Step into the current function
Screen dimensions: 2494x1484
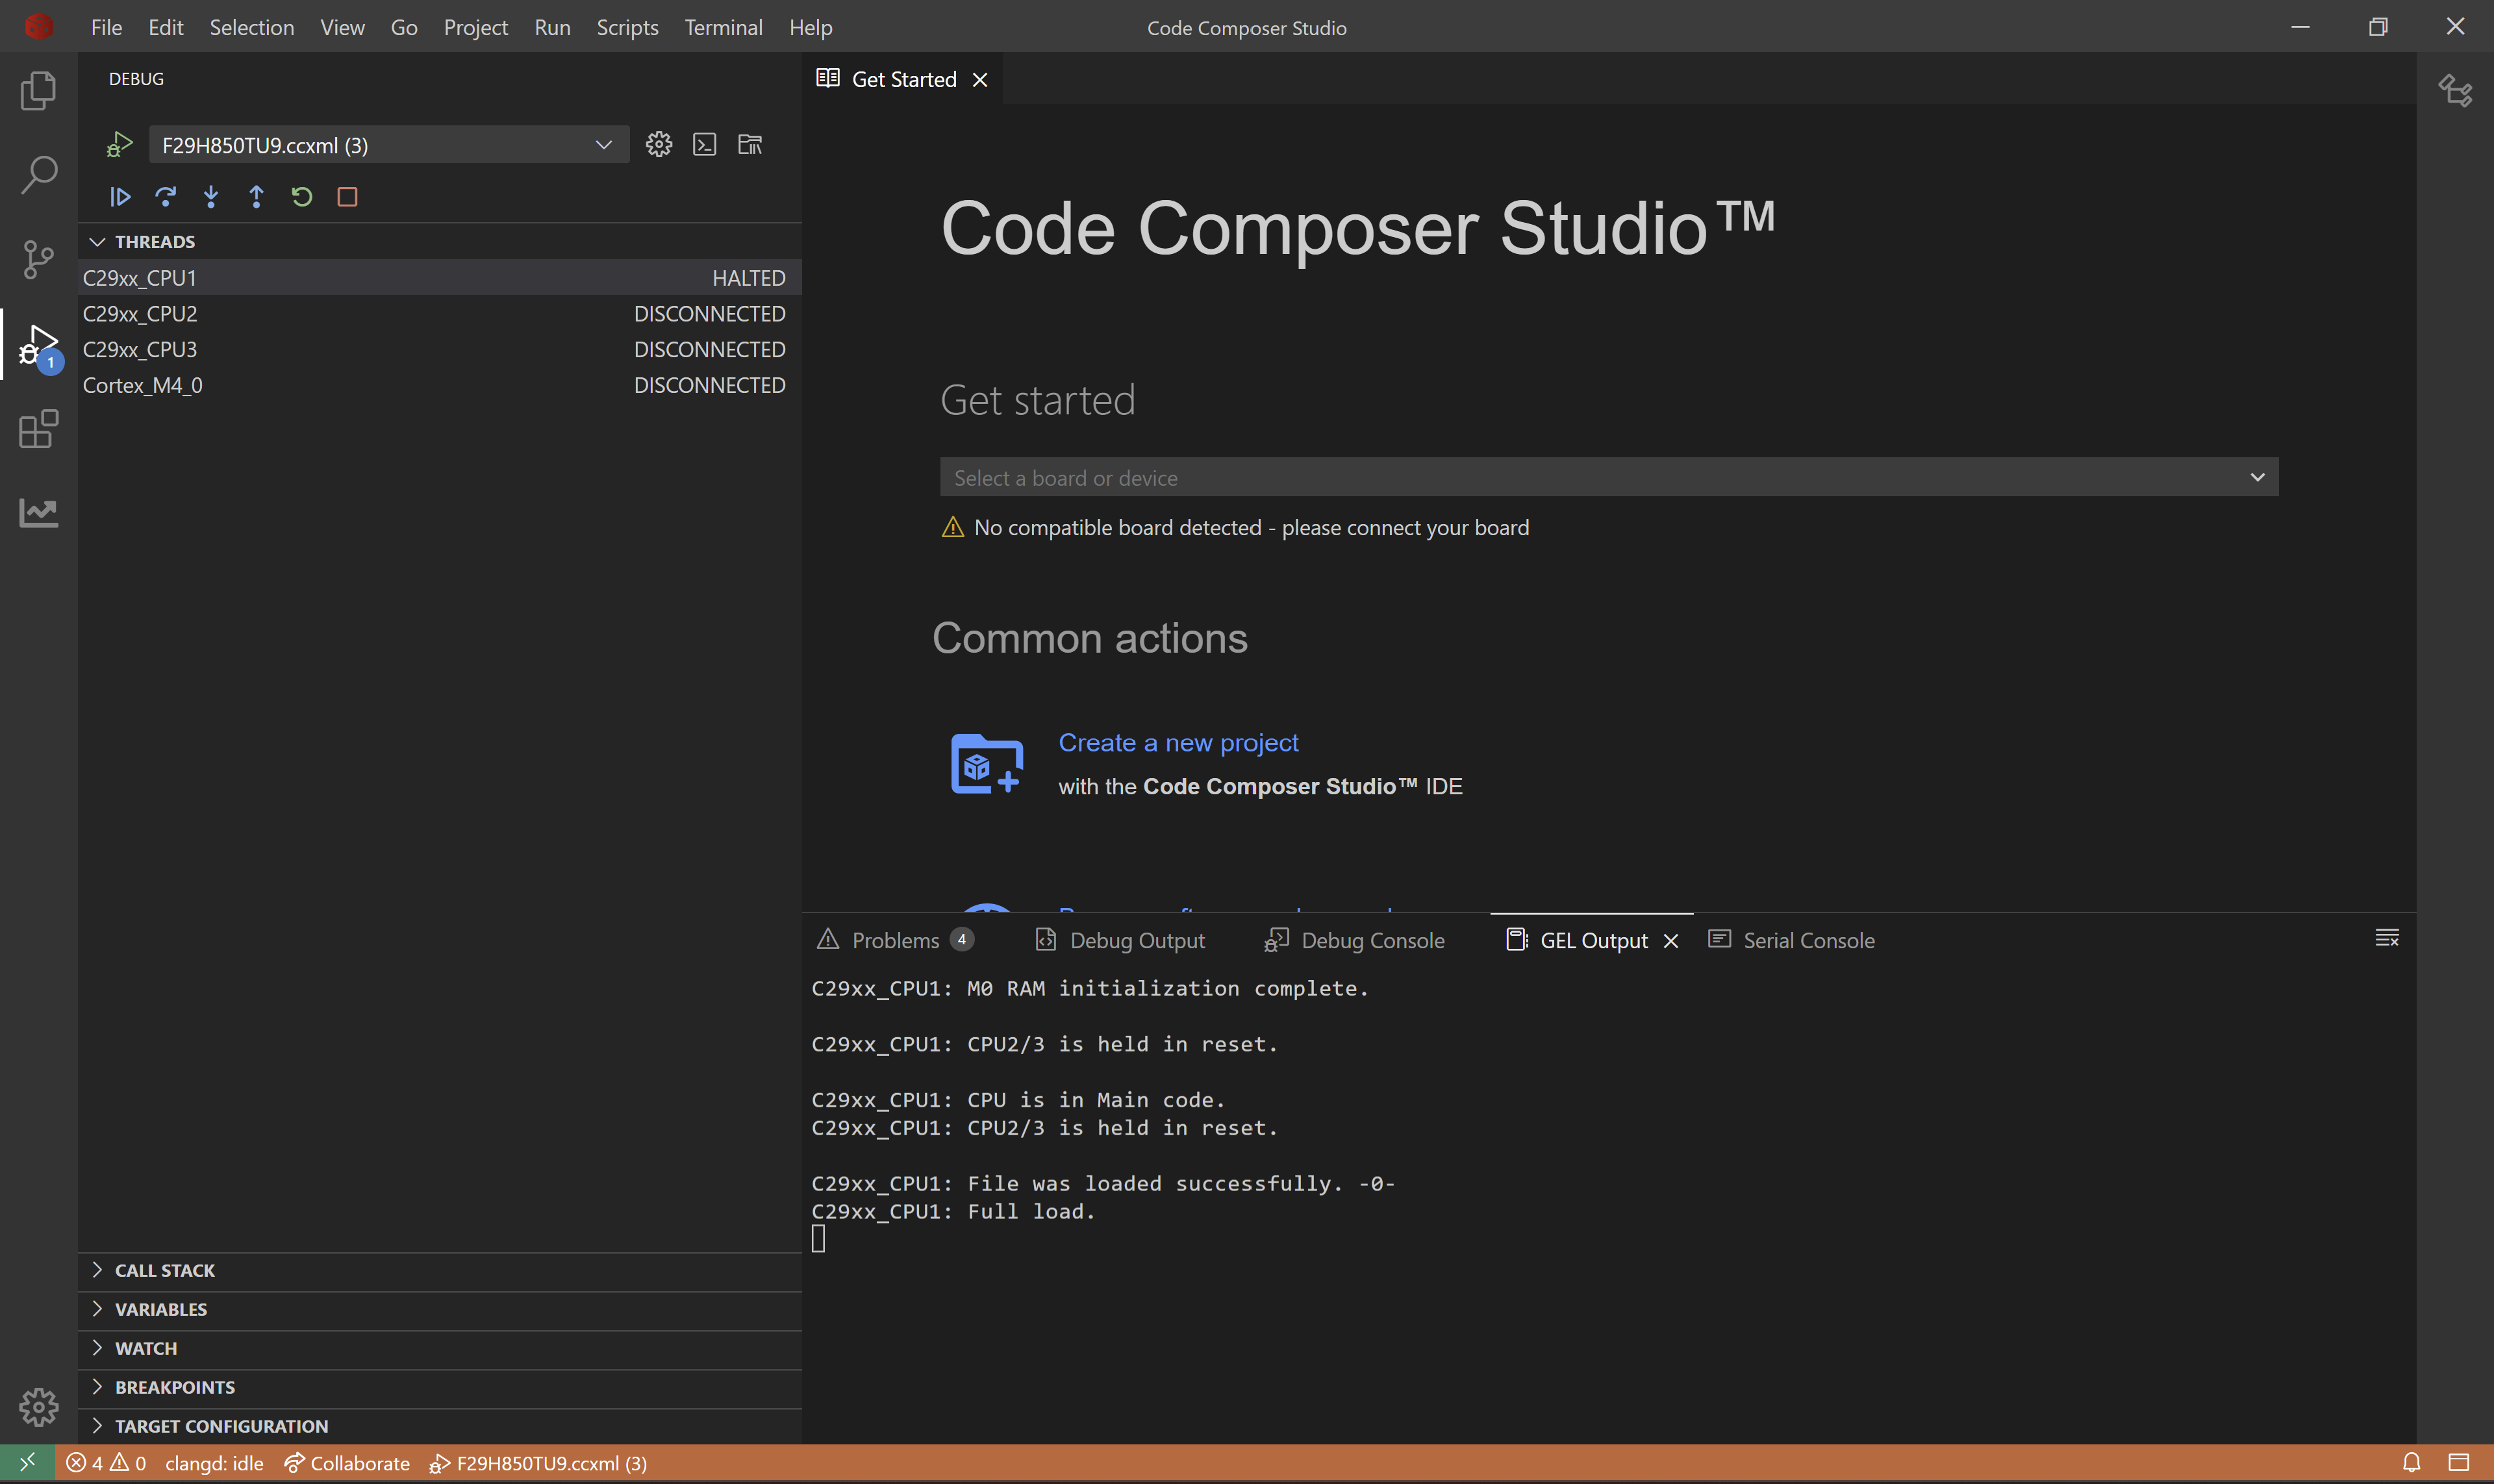click(211, 196)
